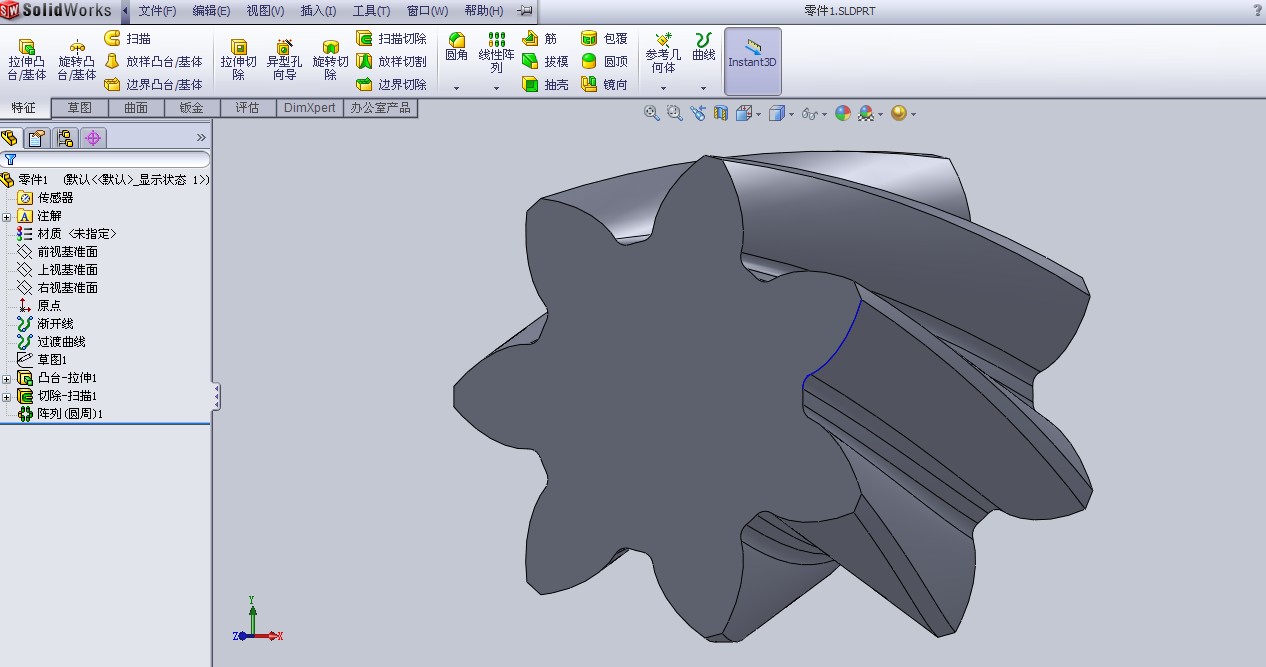This screenshot has width=1266, height=667.
Task: Choose the 拉伸切除 extruded cut tool
Action: click(x=239, y=59)
